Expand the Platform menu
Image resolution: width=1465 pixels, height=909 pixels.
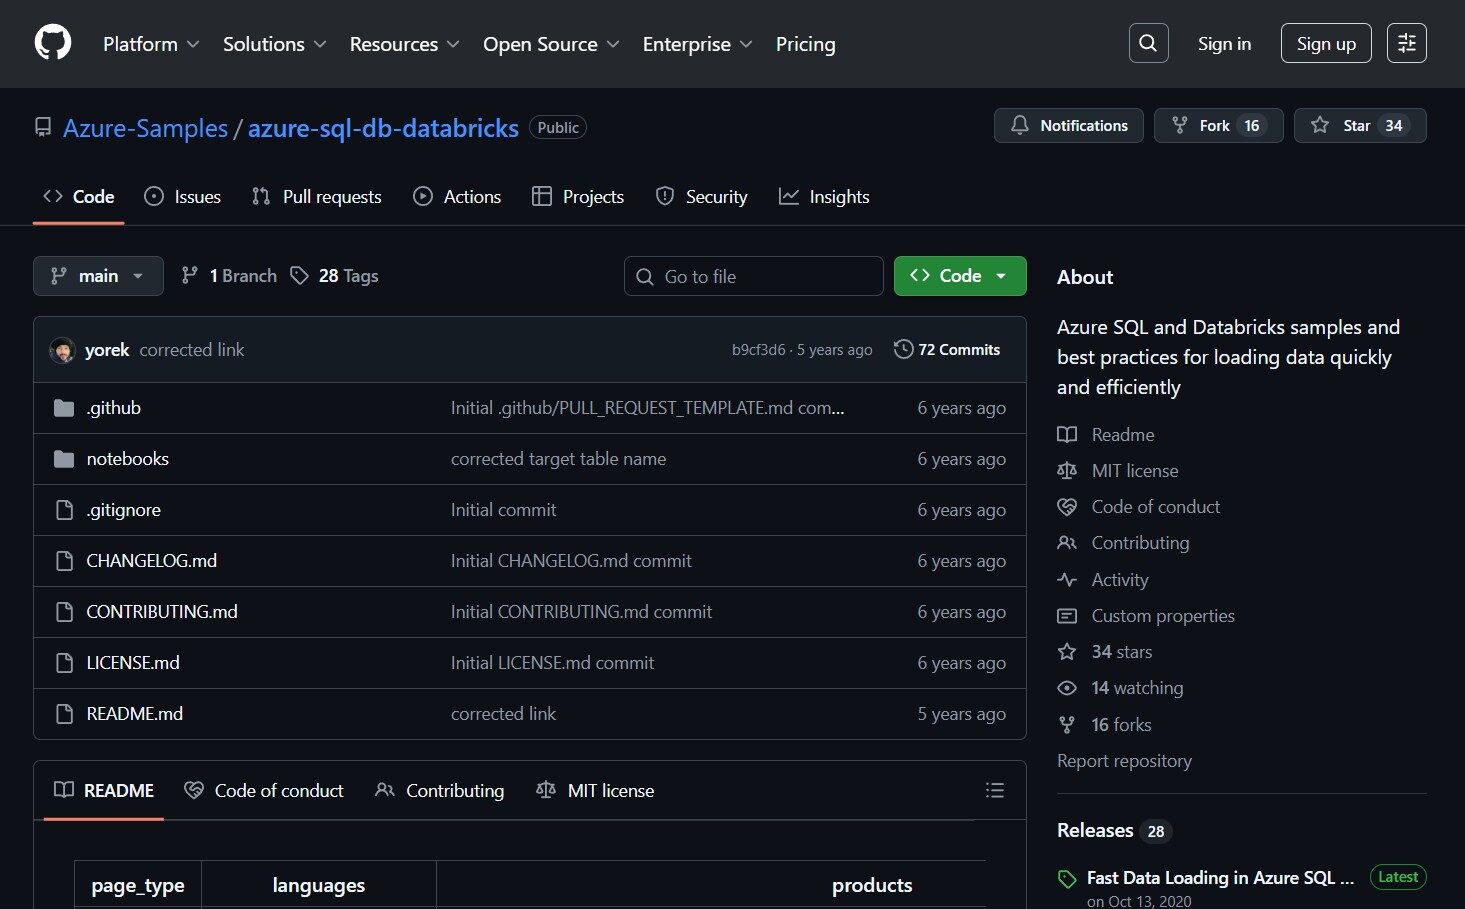click(151, 44)
